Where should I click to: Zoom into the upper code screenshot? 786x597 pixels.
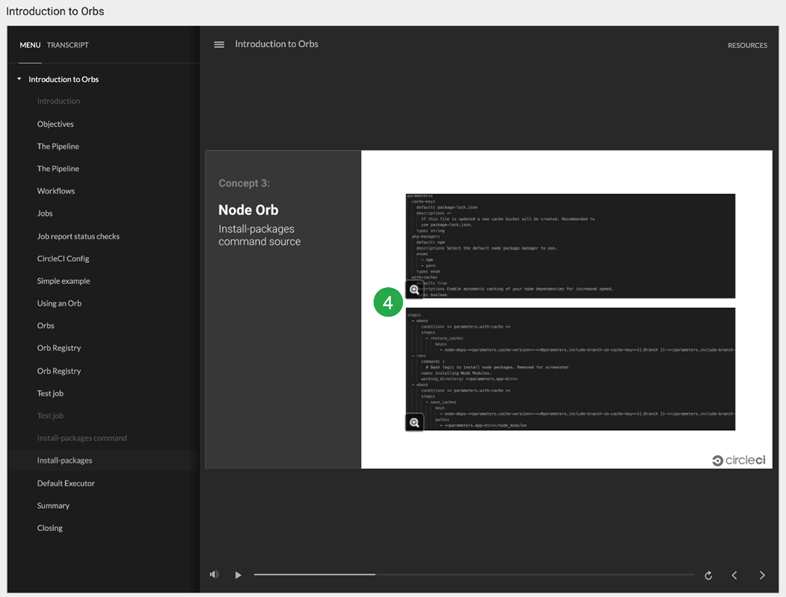pyautogui.click(x=415, y=290)
